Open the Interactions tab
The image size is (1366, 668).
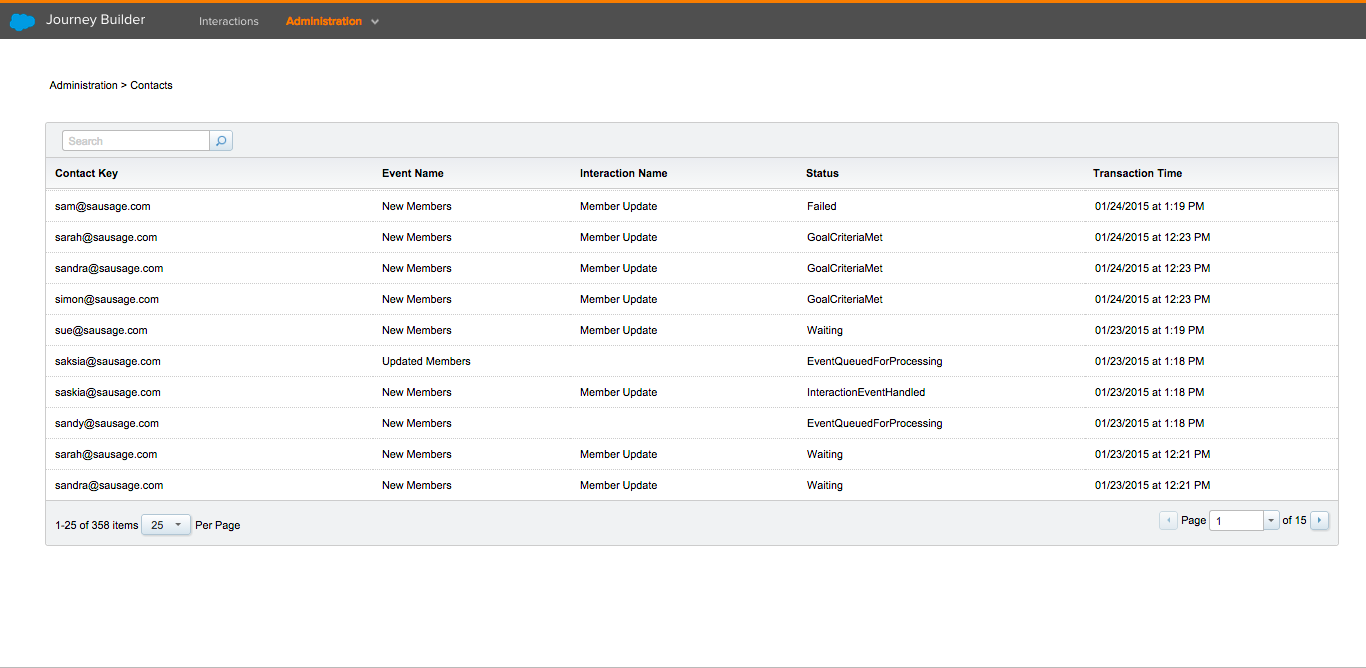(x=228, y=21)
